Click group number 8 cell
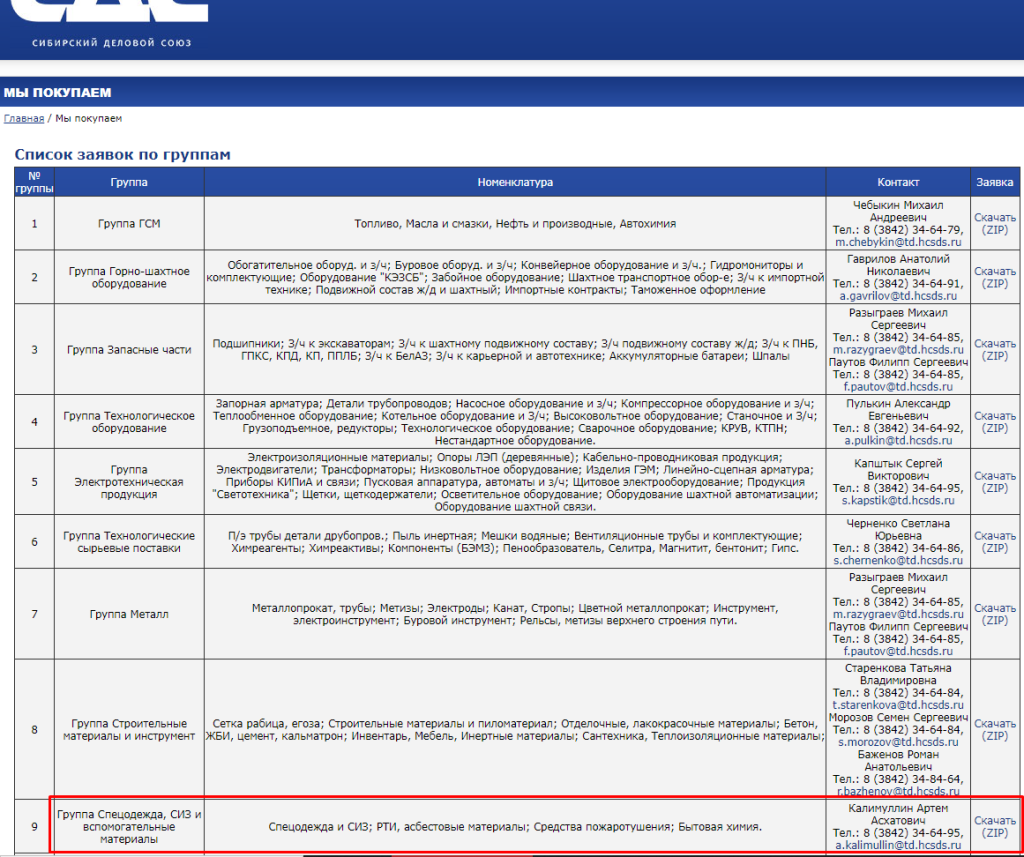1024x857 pixels. (35, 730)
